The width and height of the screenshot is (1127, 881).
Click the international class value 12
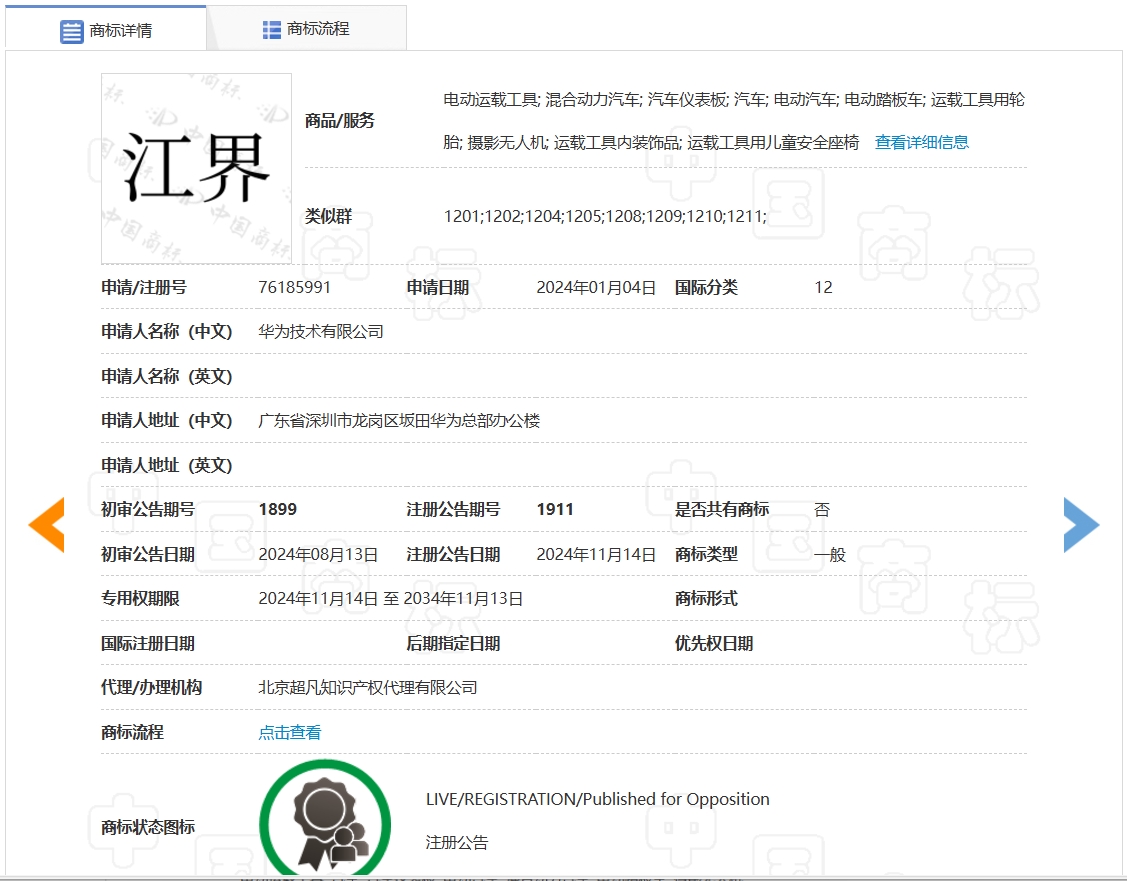(822, 287)
